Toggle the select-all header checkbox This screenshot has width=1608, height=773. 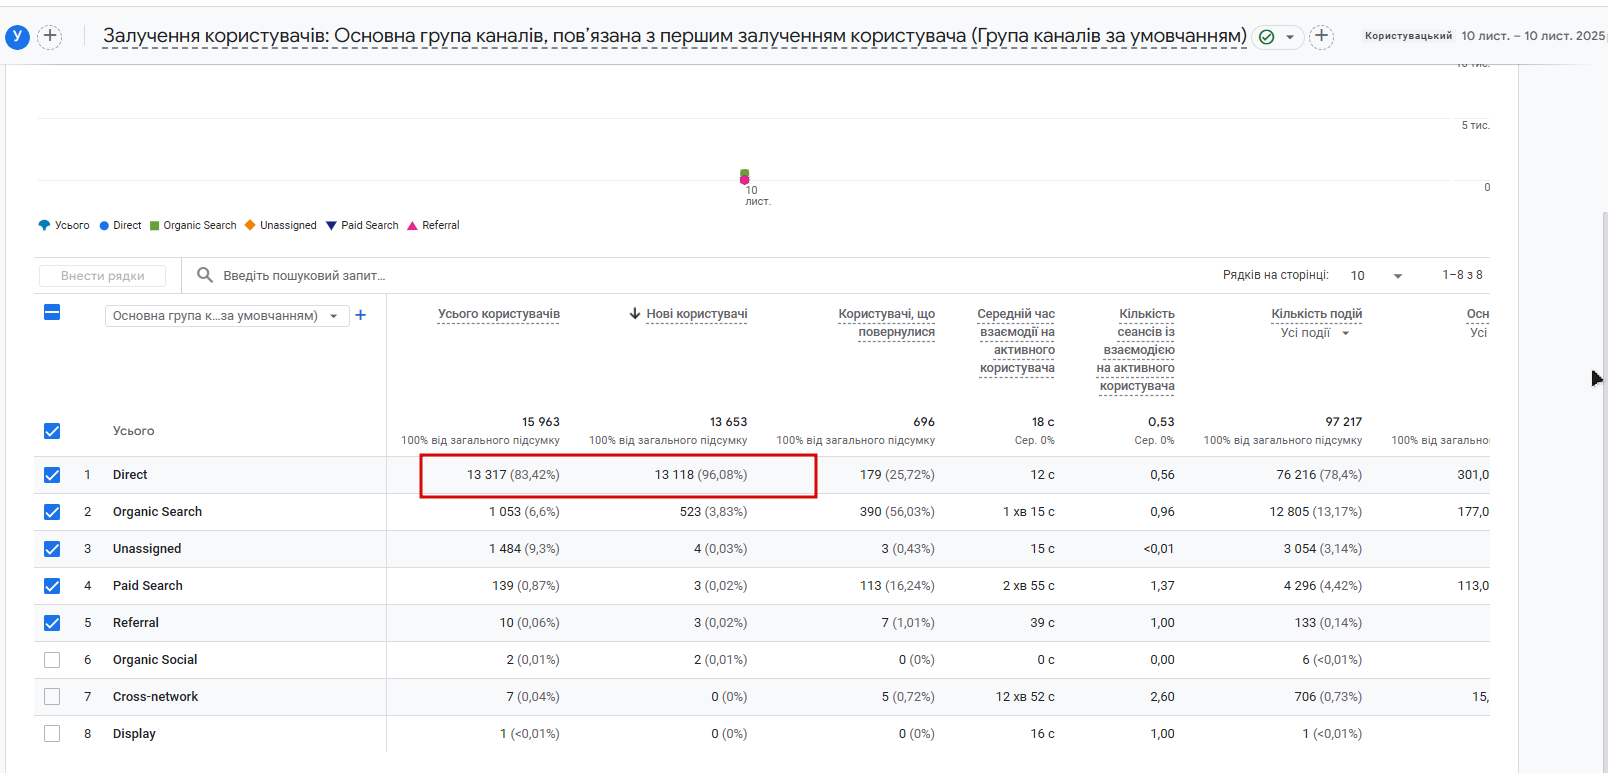(52, 312)
